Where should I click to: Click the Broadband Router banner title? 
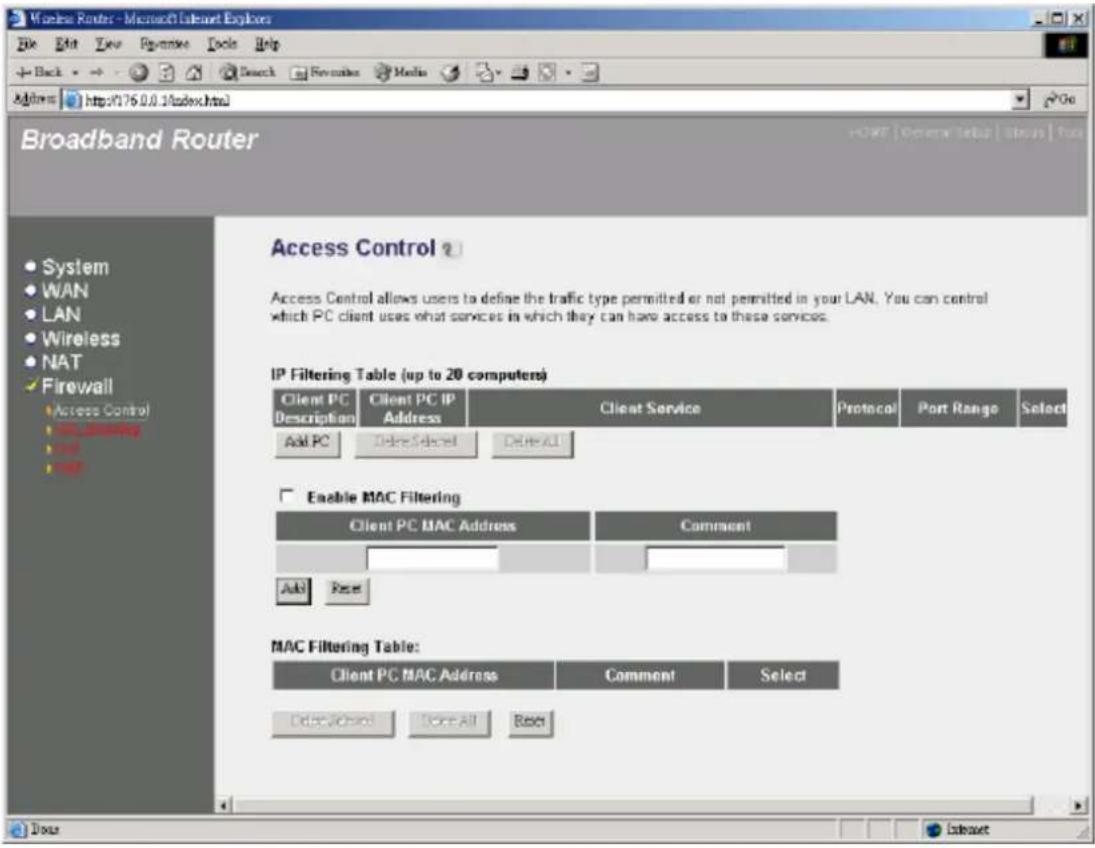point(140,140)
